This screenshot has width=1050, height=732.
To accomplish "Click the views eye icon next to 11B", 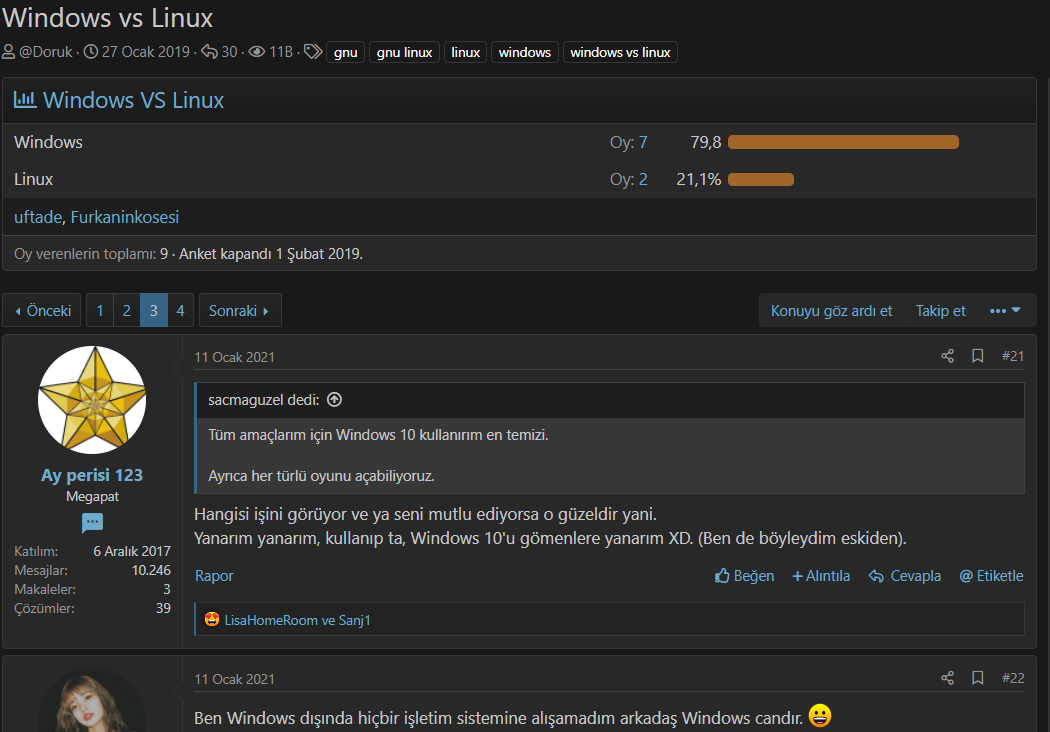I will coord(256,52).
